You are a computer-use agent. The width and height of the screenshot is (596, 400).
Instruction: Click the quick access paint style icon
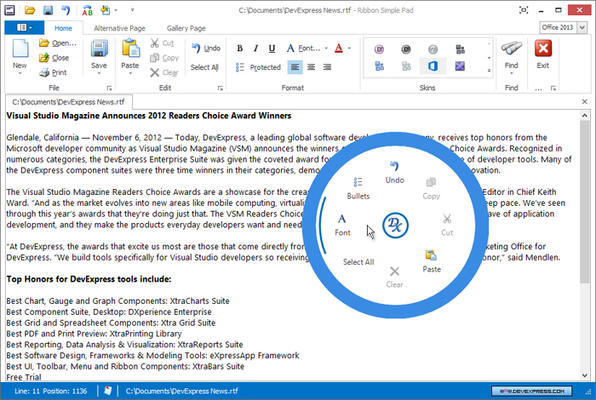pyautogui.click(x=105, y=10)
